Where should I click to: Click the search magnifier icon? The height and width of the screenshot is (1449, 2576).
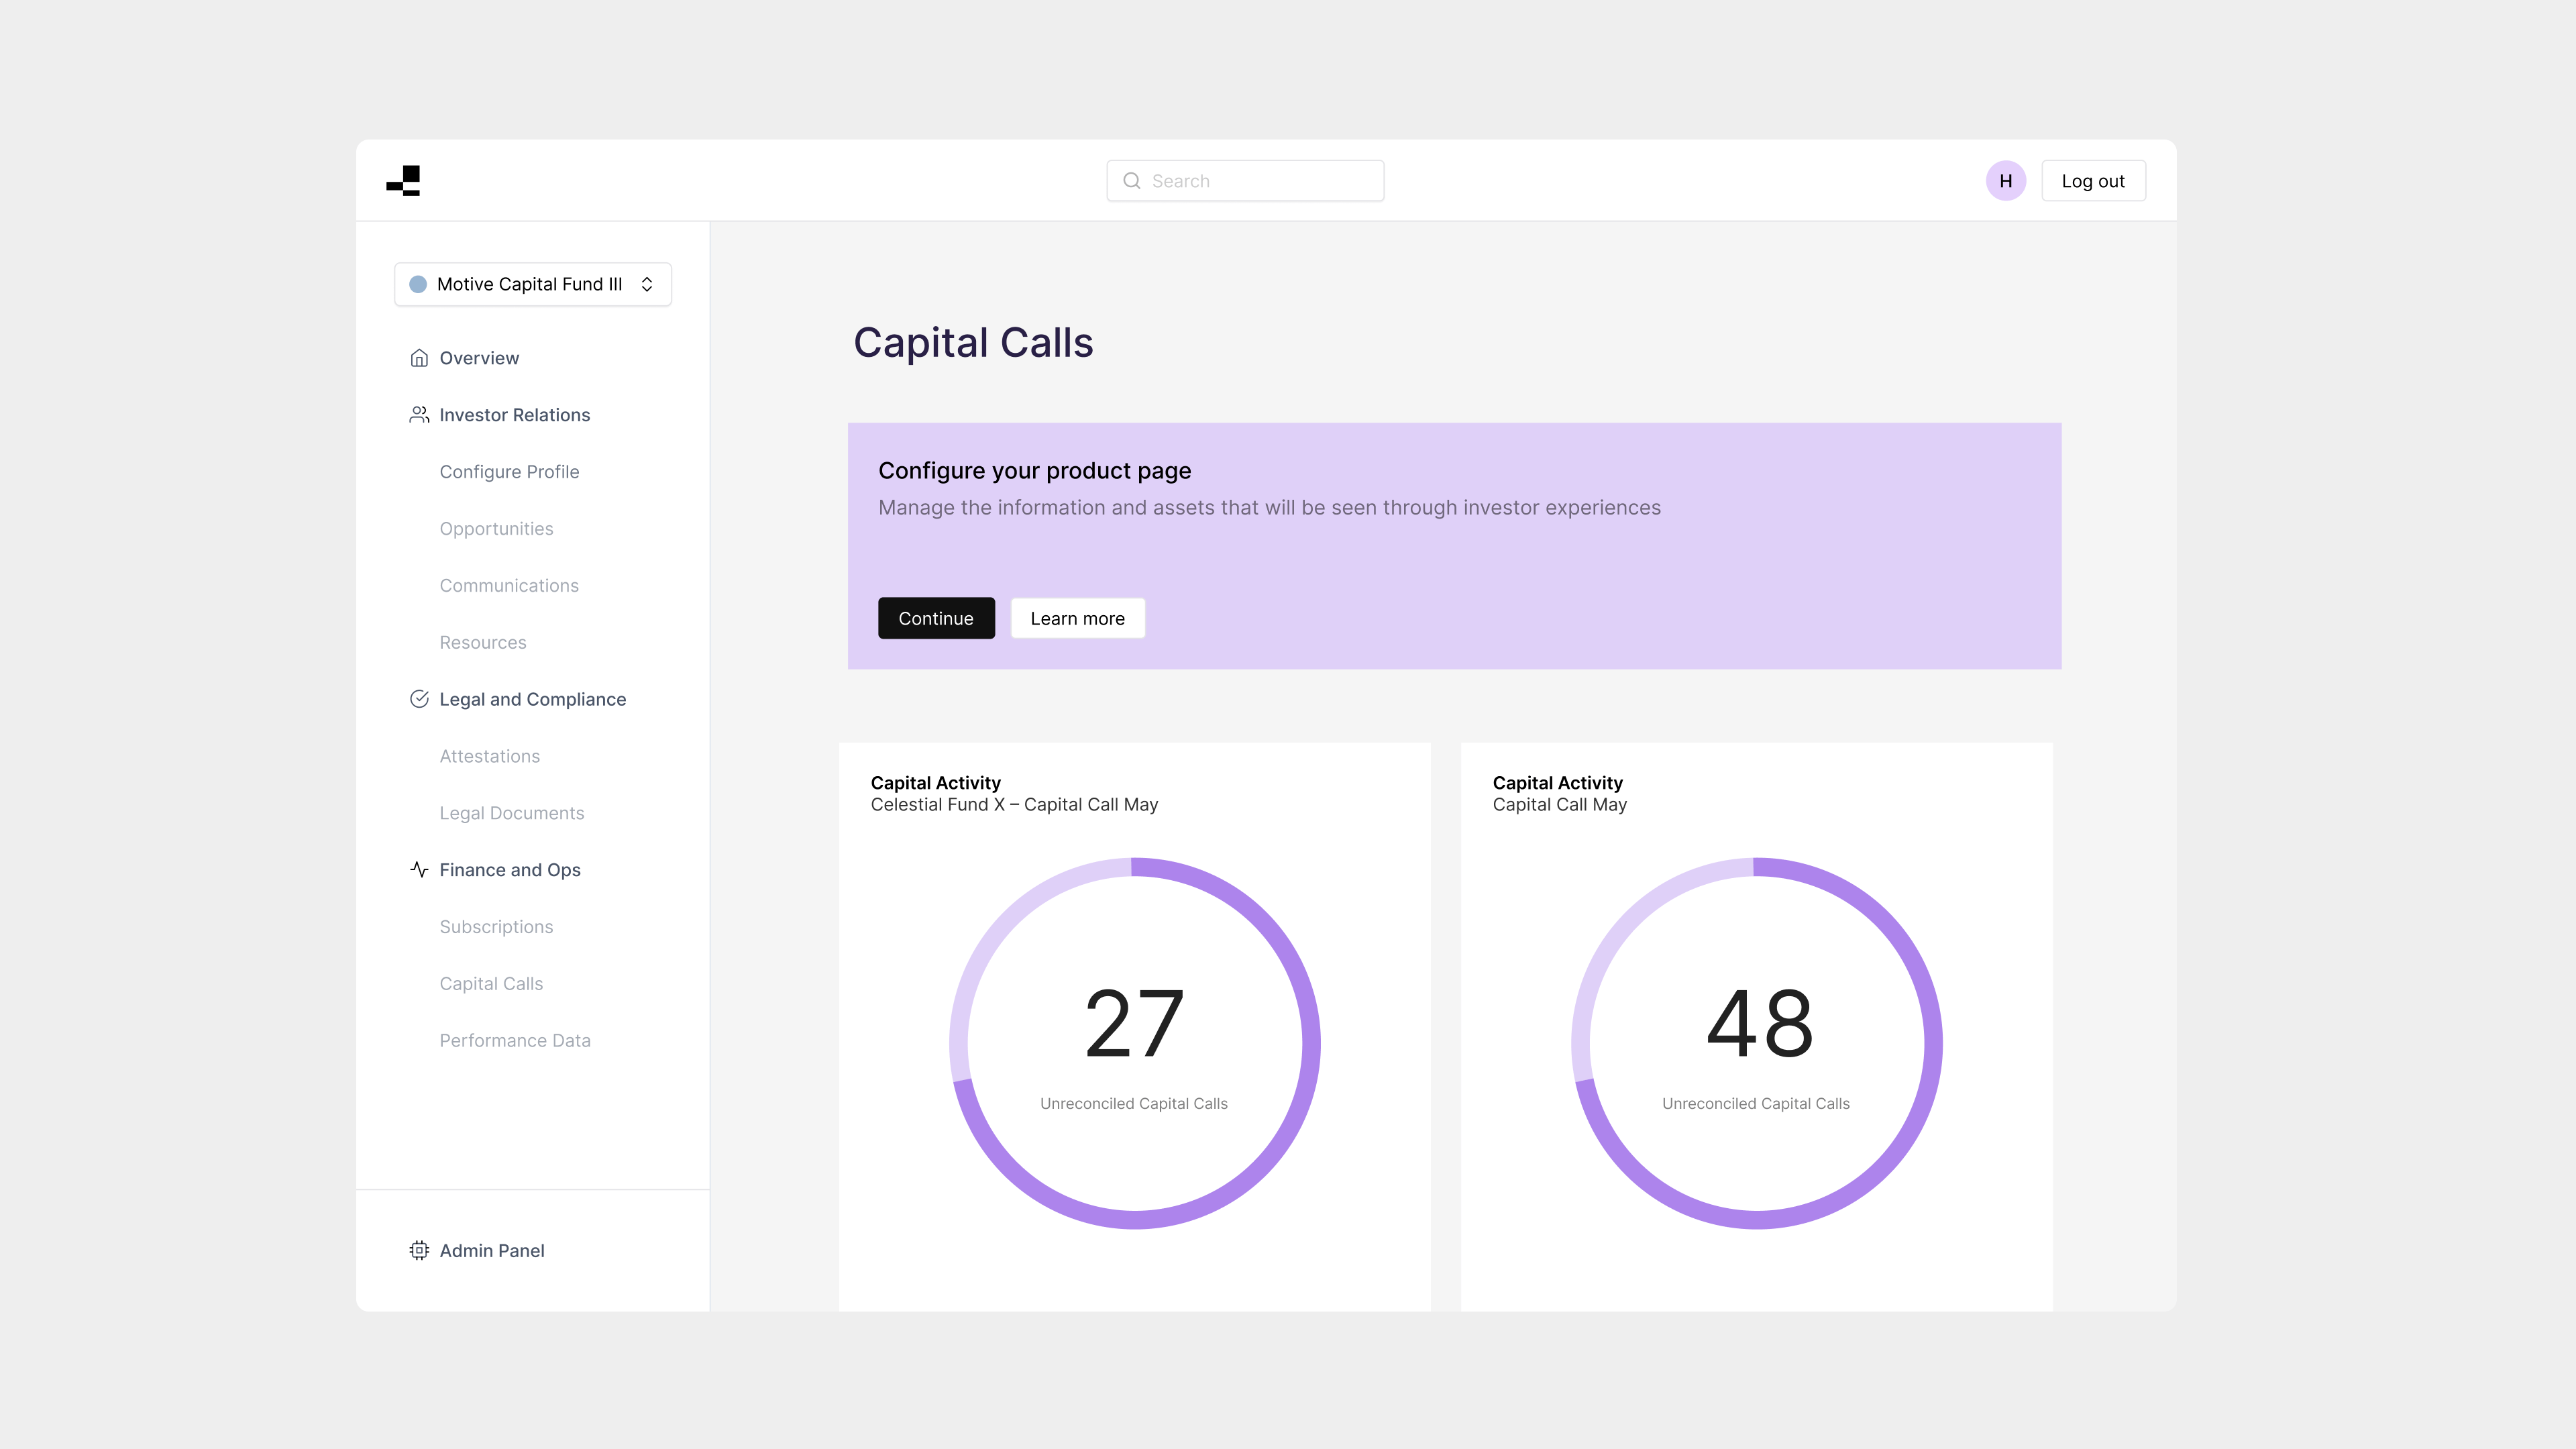coord(1131,181)
